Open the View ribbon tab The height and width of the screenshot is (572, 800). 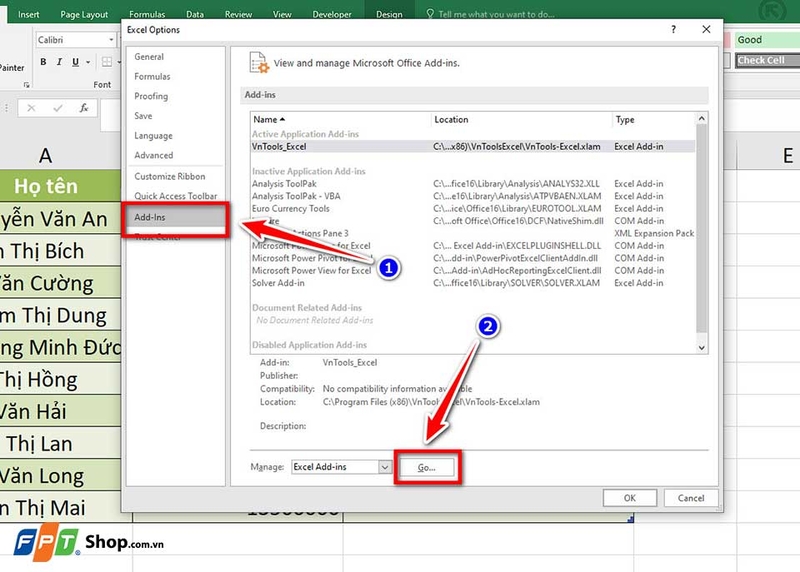tap(282, 14)
